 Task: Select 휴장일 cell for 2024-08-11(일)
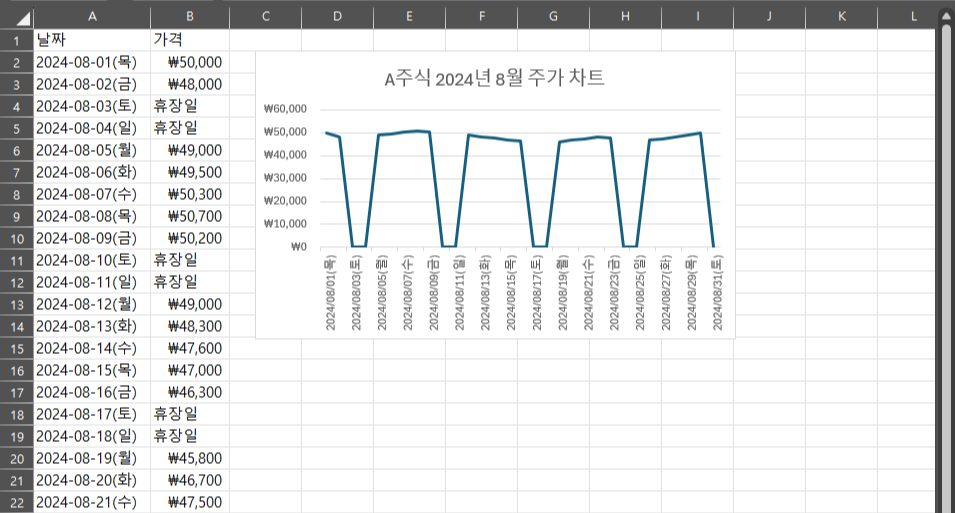click(x=190, y=282)
